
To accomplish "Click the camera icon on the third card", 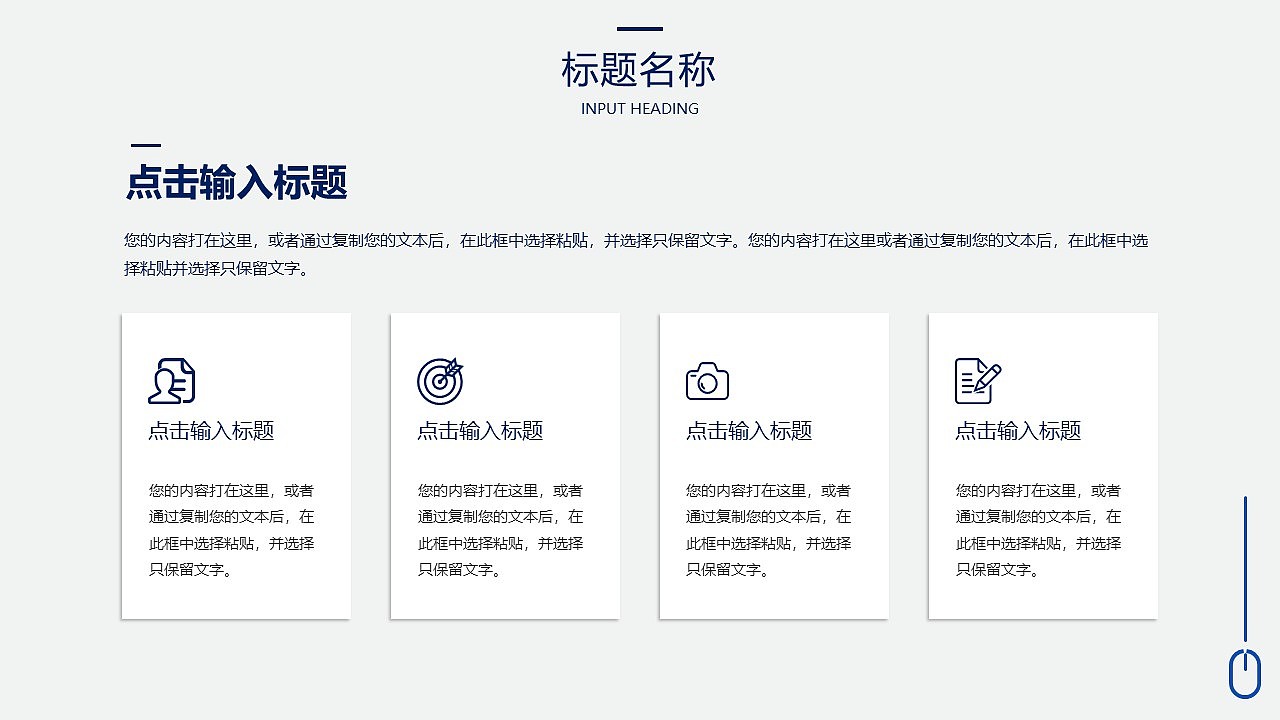I will tap(708, 380).
